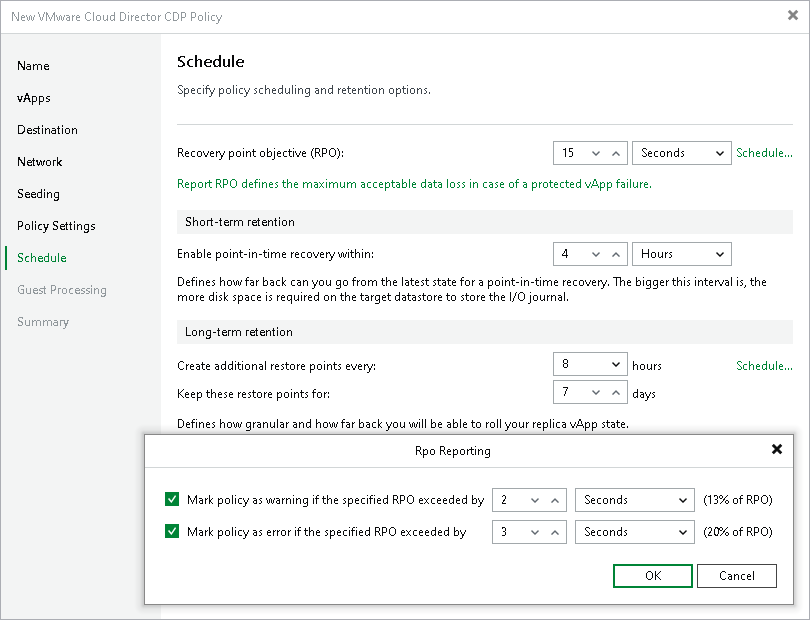The image size is (810, 620).
Task: Go to the Name step
Action: tap(33, 66)
